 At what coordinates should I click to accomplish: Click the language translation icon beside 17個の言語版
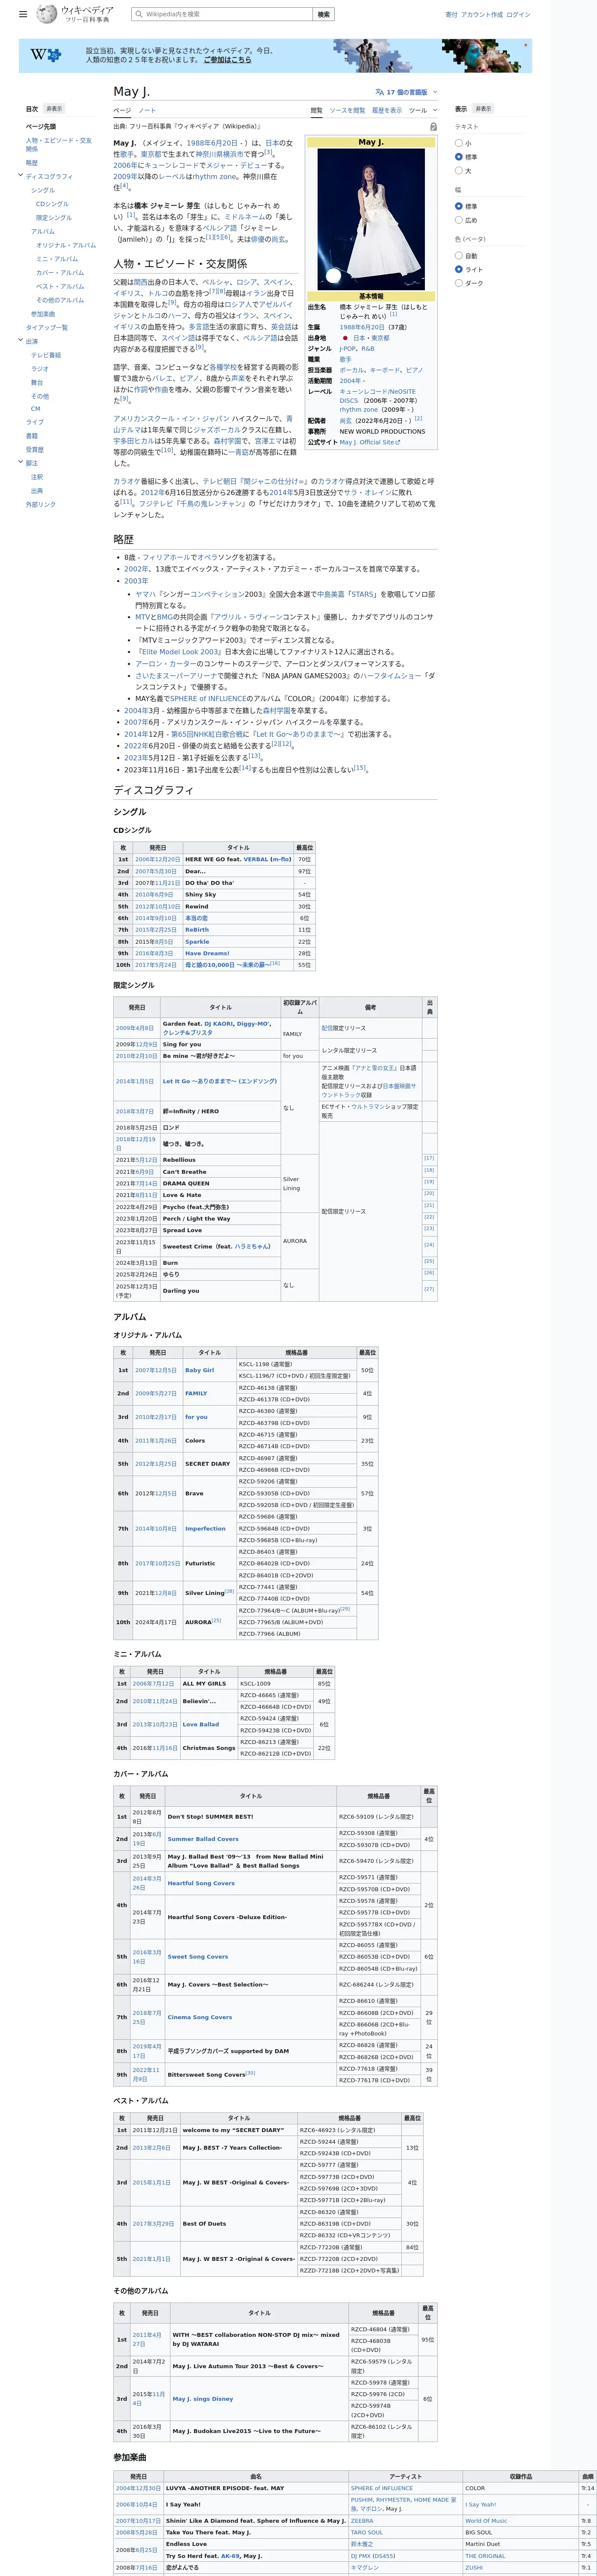pyautogui.click(x=380, y=92)
